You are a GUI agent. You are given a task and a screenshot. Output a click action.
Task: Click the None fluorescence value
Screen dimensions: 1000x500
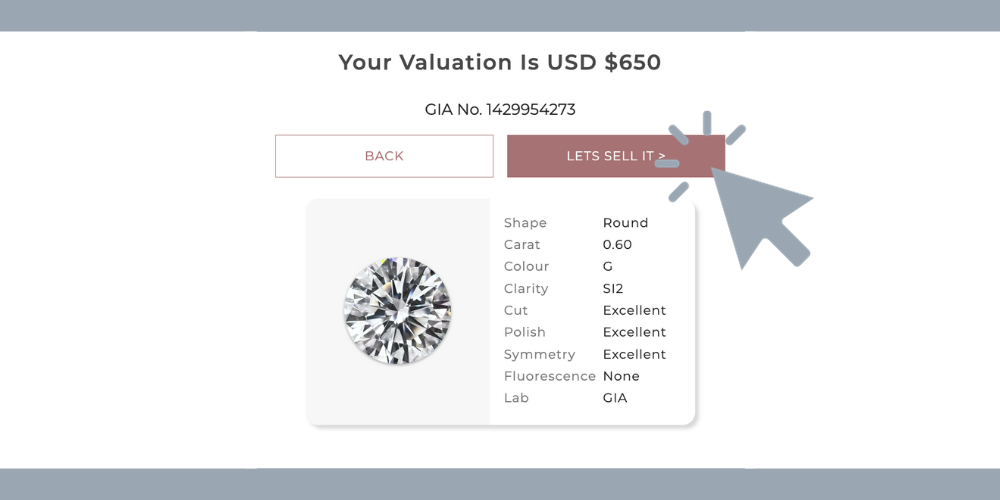pyautogui.click(x=621, y=376)
